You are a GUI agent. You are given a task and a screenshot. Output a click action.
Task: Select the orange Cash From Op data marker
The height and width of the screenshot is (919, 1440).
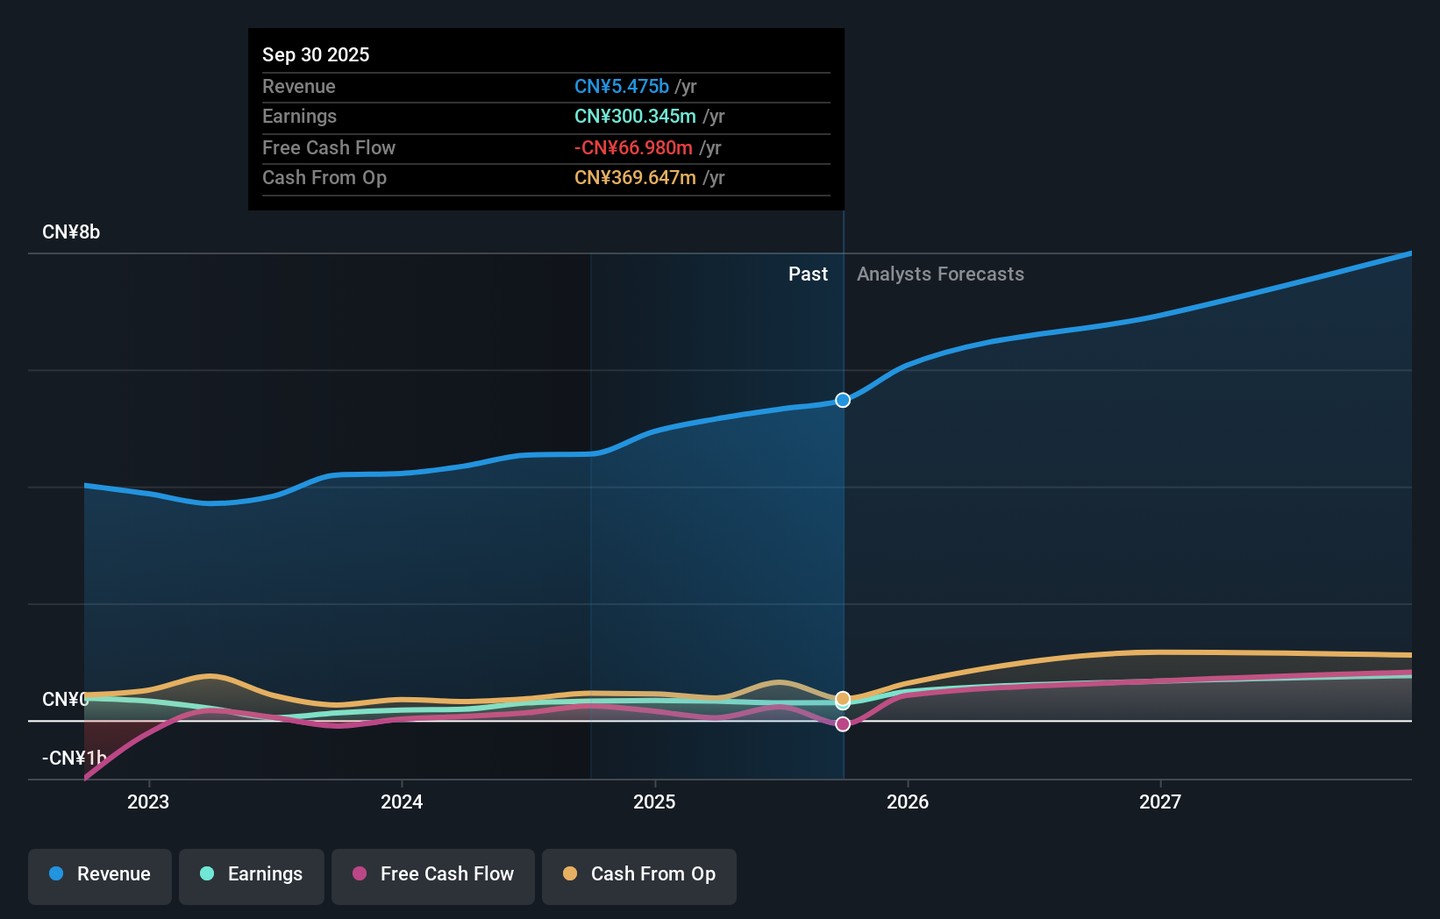pyautogui.click(x=843, y=697)
